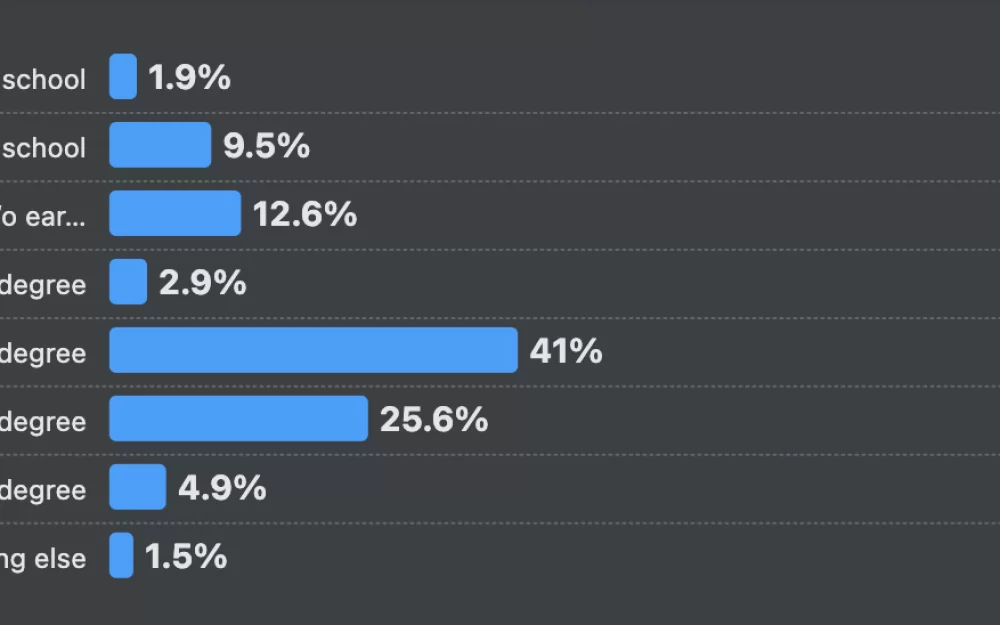The height and width of the screenshot is (625, 1000).
Task: Click the blue bar valued at 1.9%
Action: click(123, 77)
